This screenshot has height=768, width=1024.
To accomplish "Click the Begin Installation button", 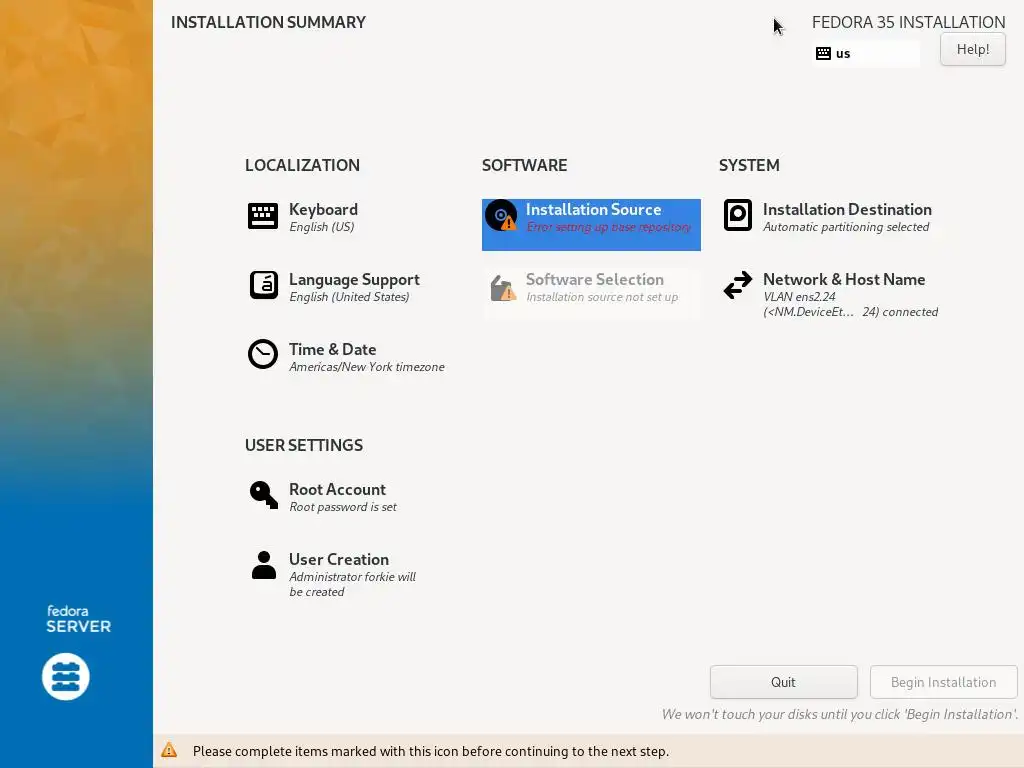I will tap(944, 682).
